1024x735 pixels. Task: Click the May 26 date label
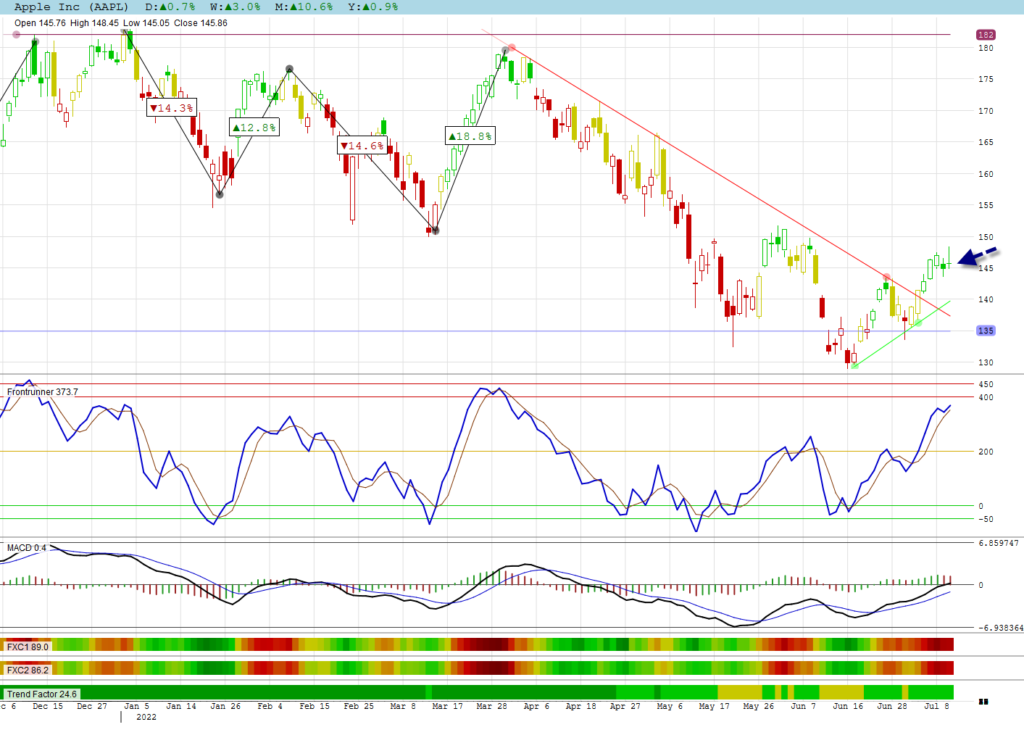click(758, 706)
